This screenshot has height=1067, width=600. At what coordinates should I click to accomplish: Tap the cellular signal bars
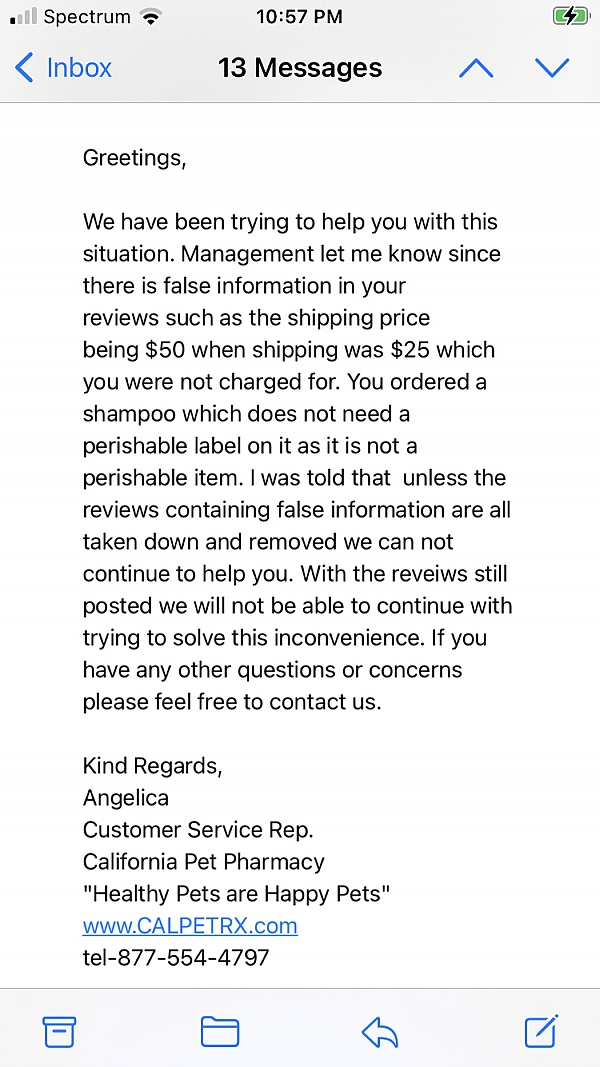click(x=24, y=17)
